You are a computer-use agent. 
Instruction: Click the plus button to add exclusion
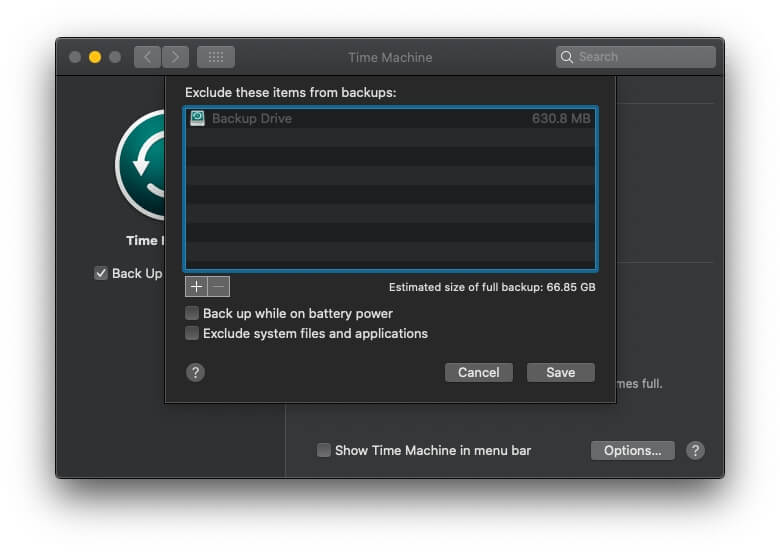pos(196,287)
